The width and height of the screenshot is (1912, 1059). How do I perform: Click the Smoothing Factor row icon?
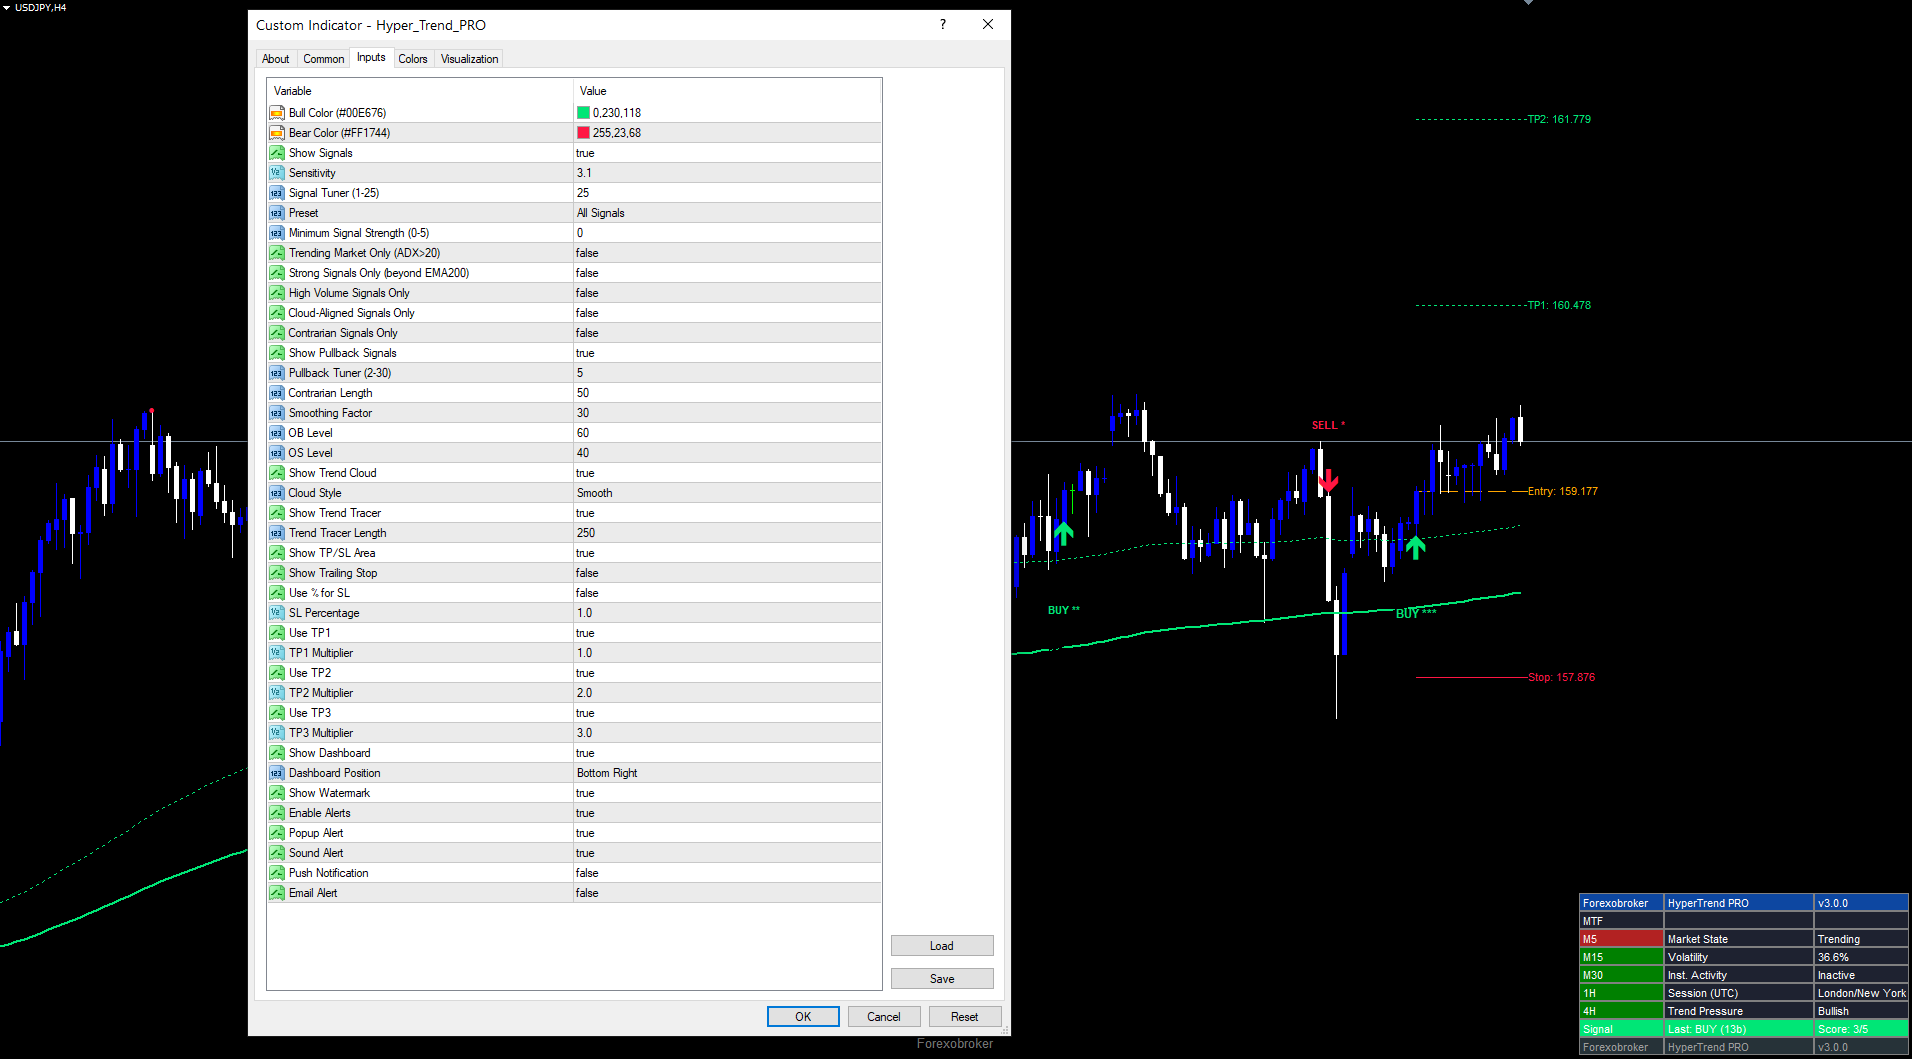277,413
